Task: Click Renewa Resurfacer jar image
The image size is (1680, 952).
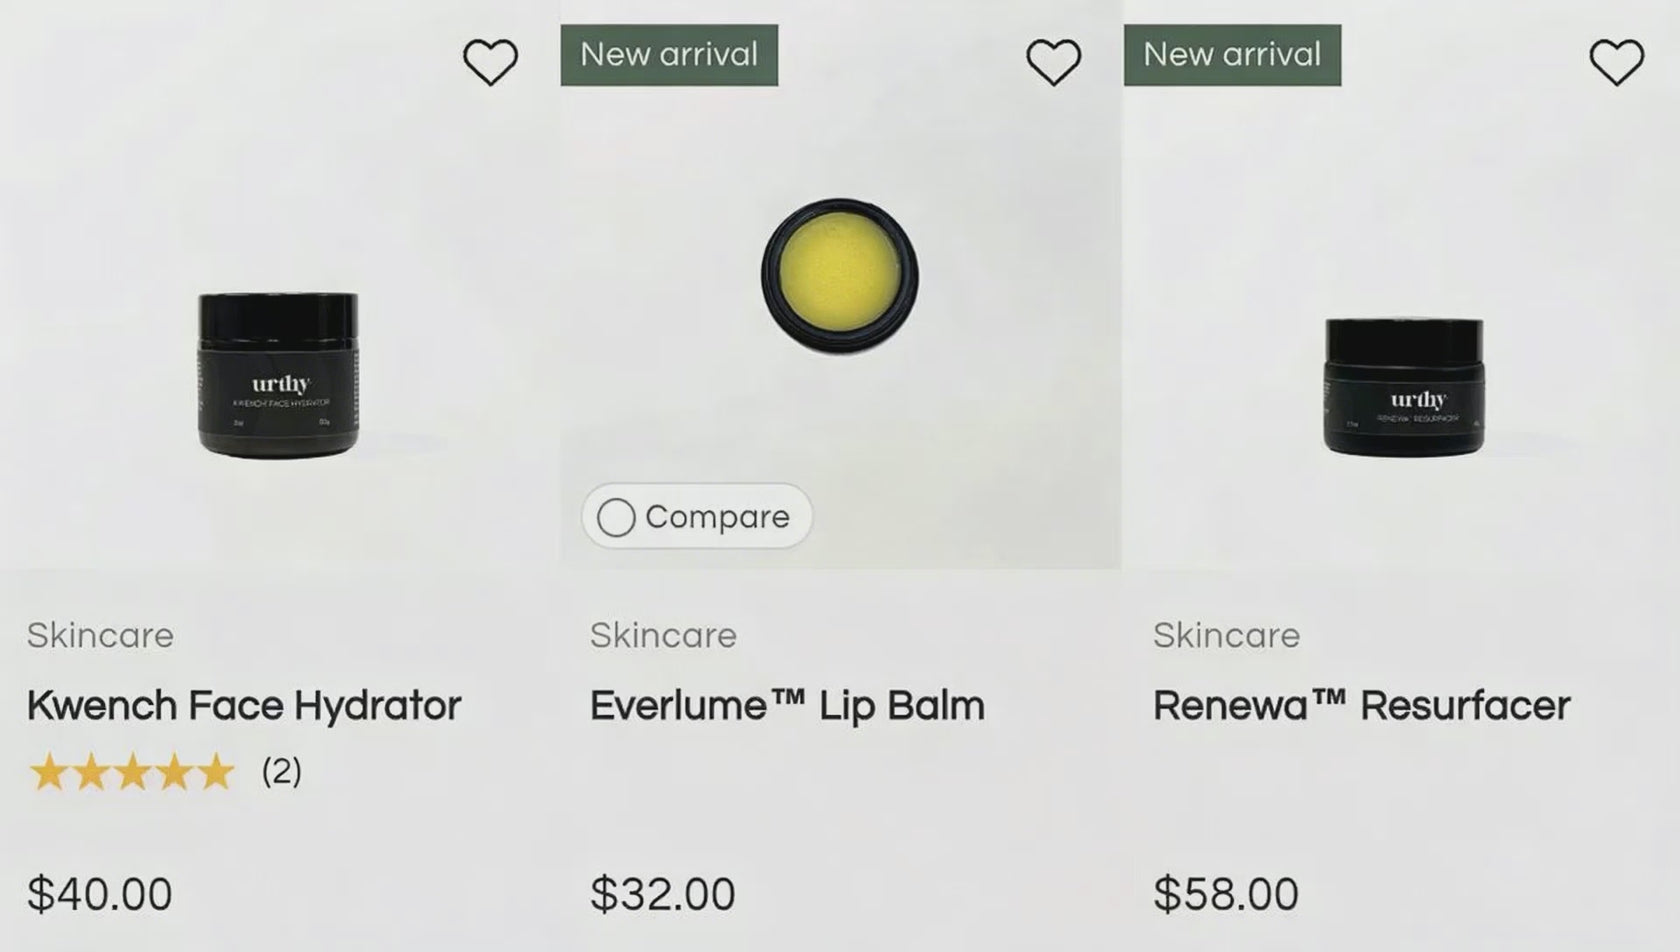Action: 1403,386
